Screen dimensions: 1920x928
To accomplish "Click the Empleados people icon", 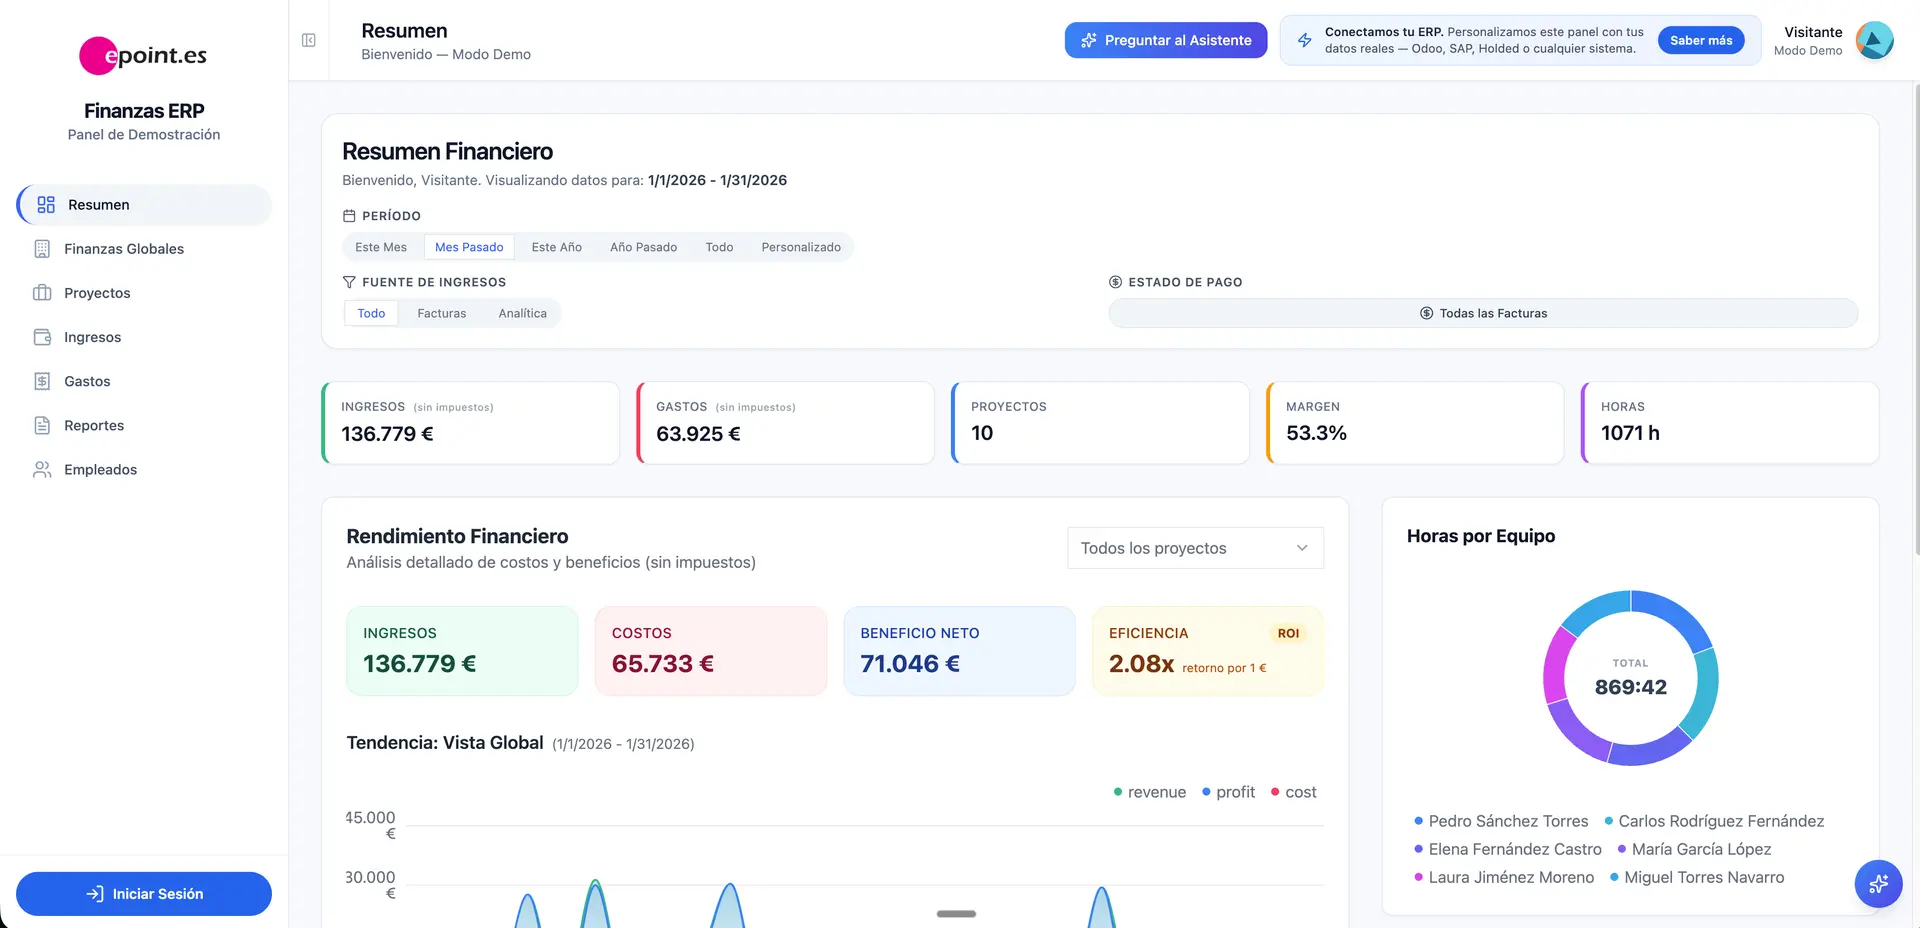I will pyautogui.click(x=42, y=469).
